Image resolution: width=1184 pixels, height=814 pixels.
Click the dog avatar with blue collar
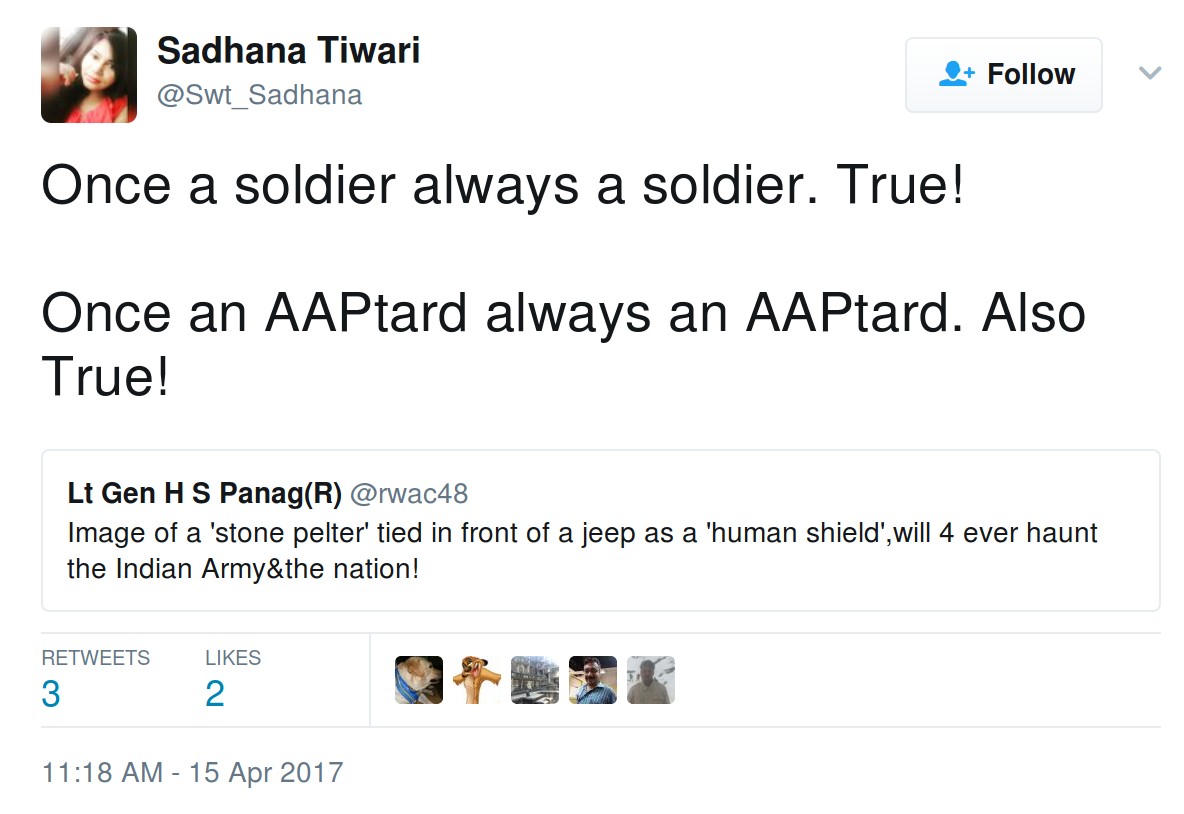tap(419, 680)
